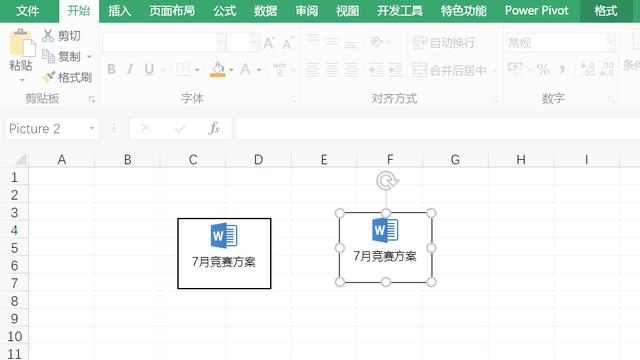Screen dimensions: 640x360
Task: Switch to the View (视图) tab
Action: click(347, 11)
